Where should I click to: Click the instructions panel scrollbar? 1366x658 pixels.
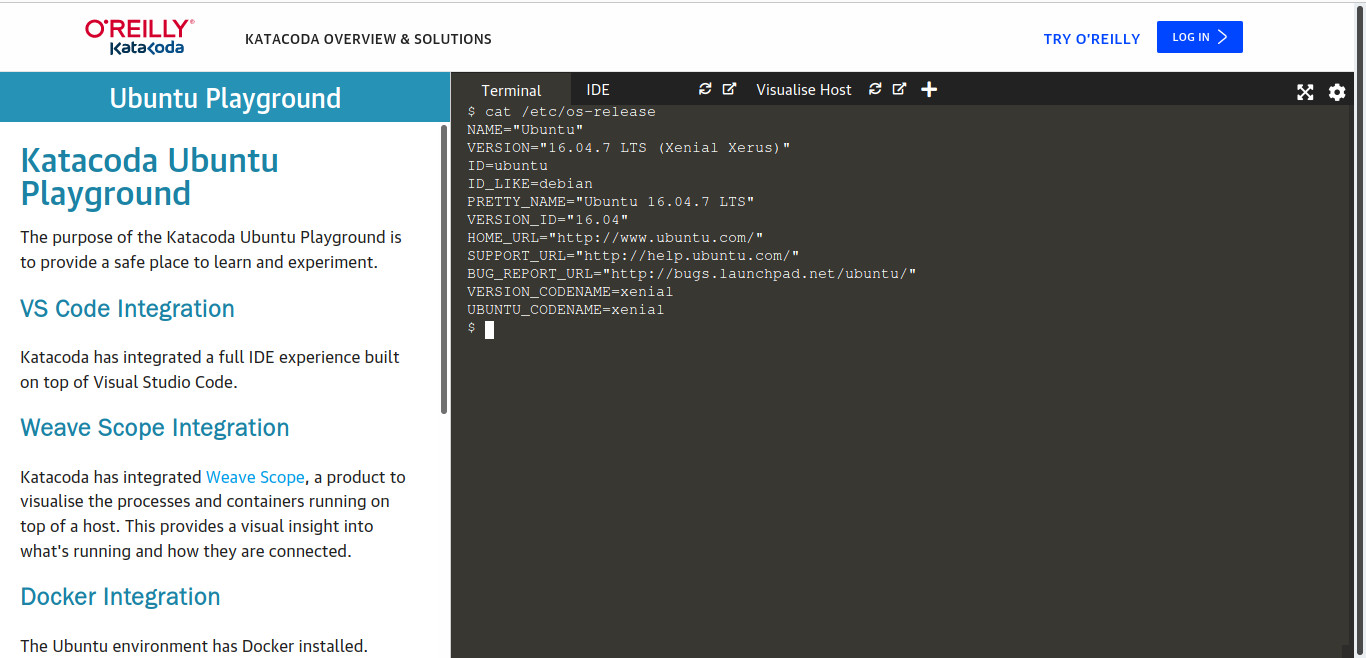(444, 268)
